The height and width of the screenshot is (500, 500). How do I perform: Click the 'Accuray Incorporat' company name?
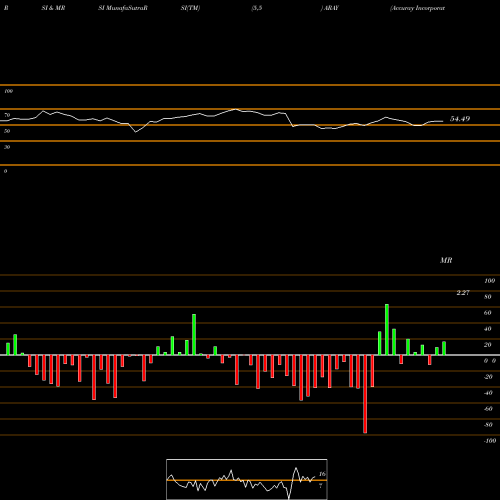pyautogui.click(x=417, y=8)
